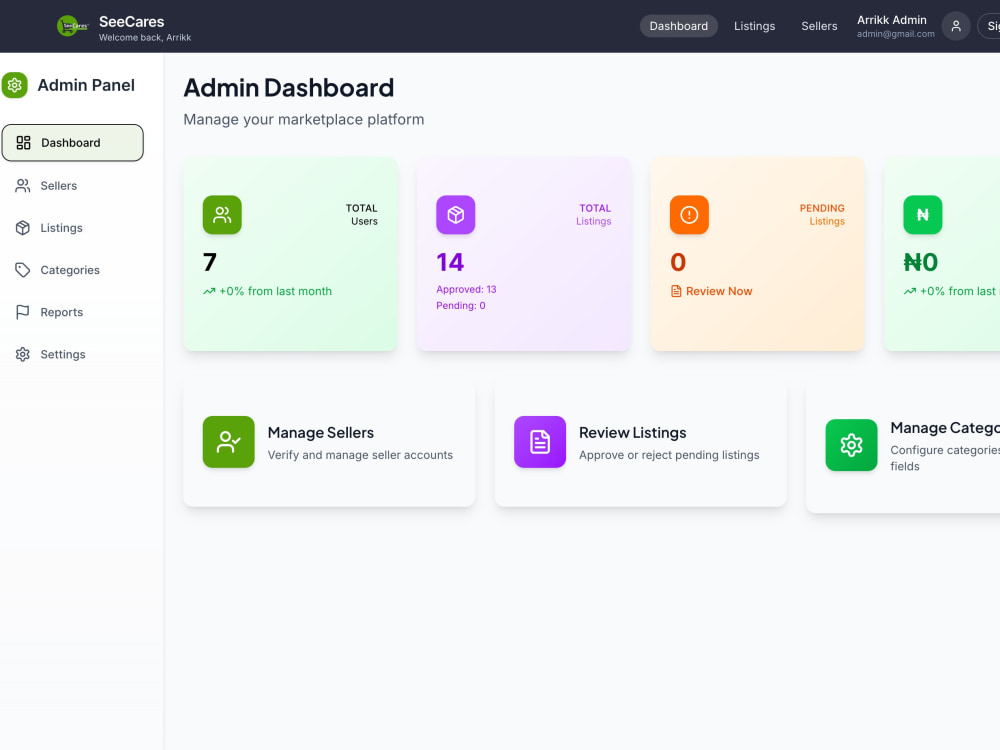Click +0% from last month on Users card

[x=276, y=291]
